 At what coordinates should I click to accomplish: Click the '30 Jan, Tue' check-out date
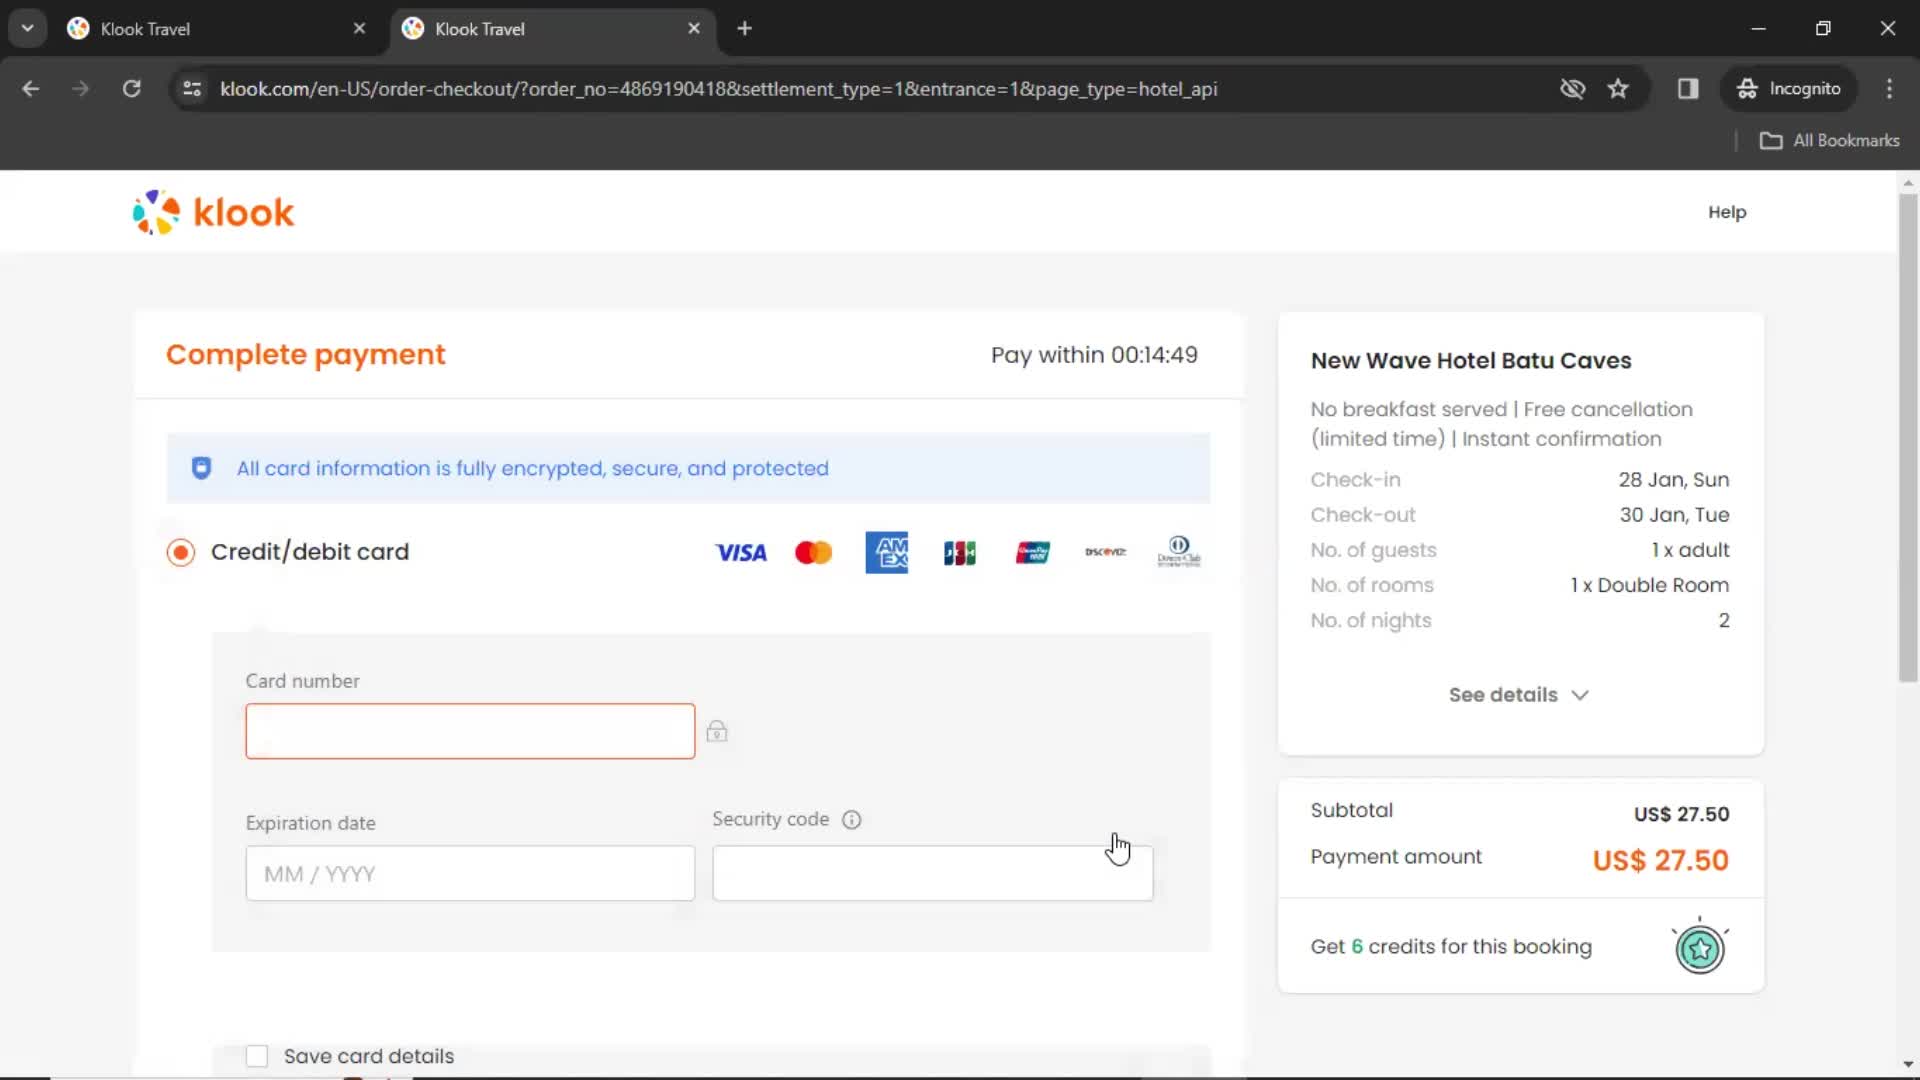1674,515
